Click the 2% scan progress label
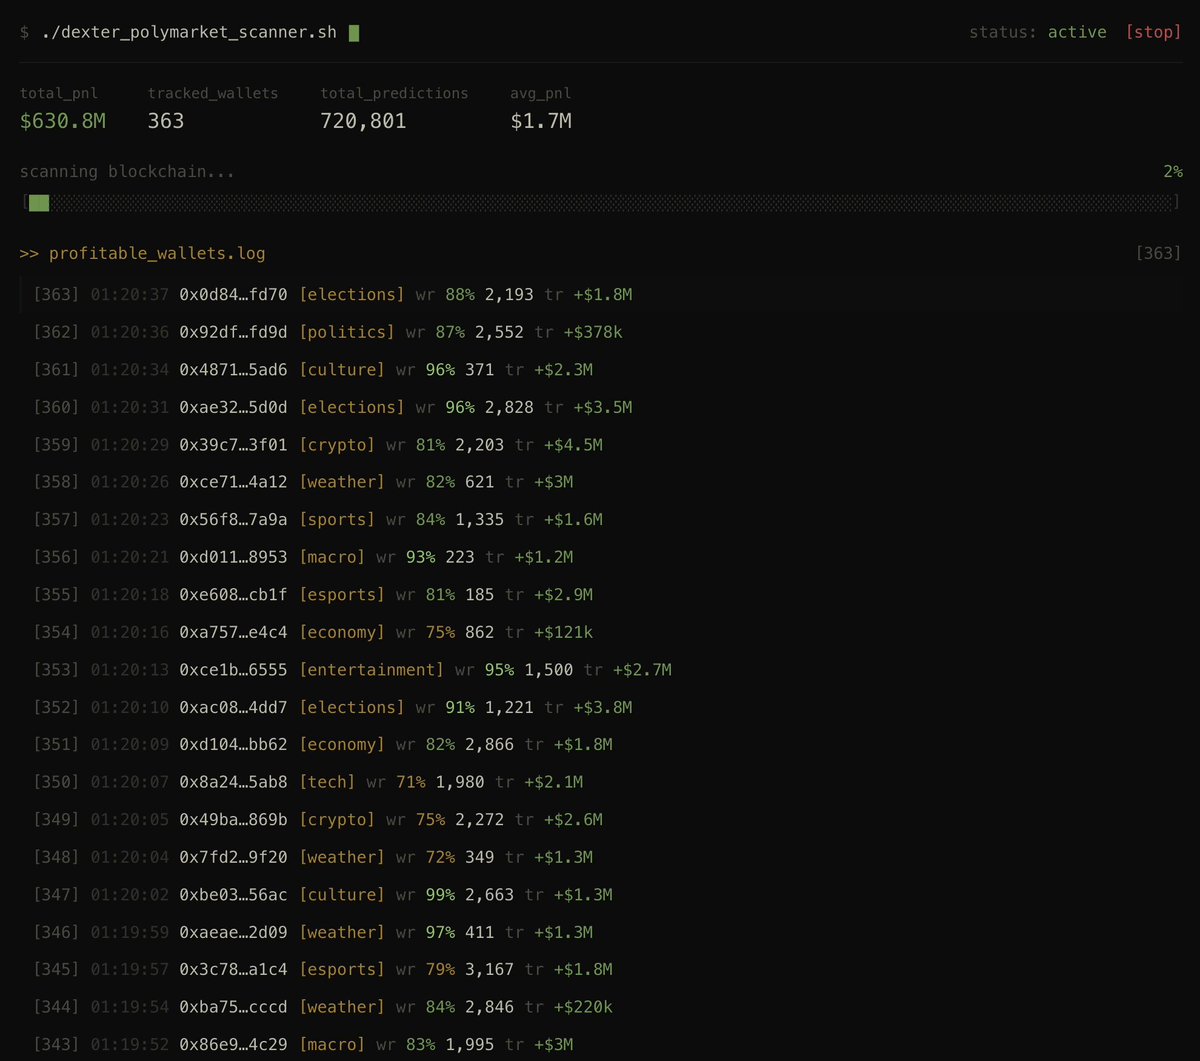 pyautogui.click(x=1172, y=172)
